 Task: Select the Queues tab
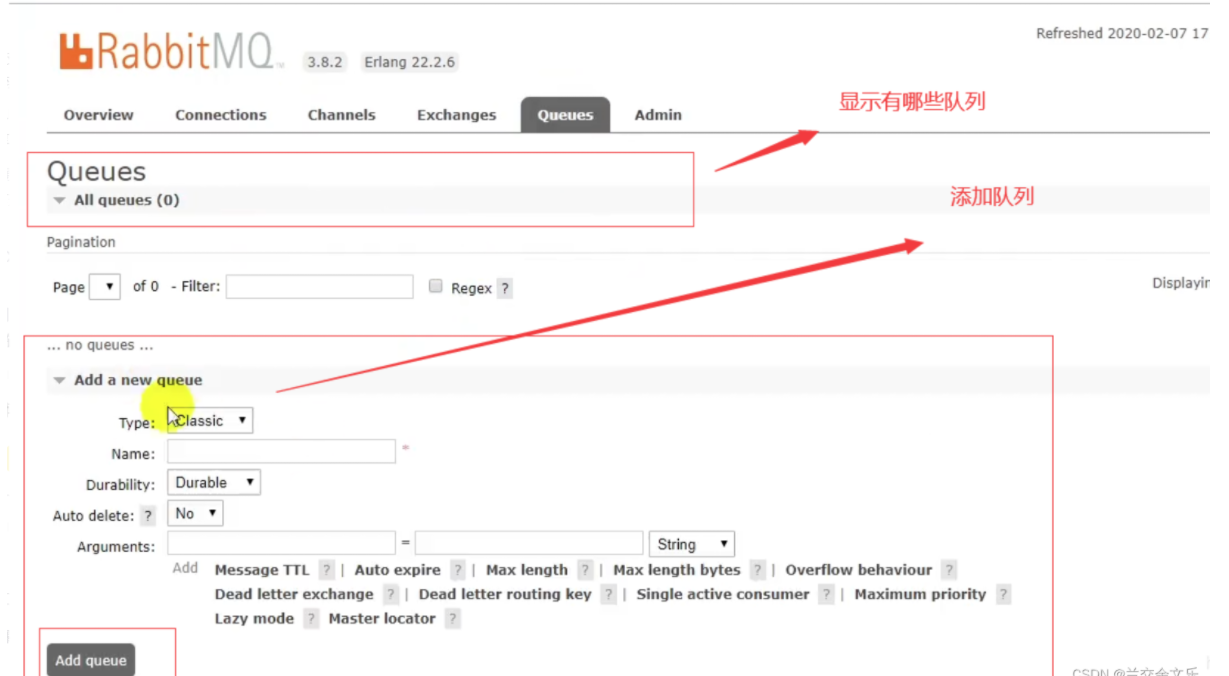click(566, 115)
